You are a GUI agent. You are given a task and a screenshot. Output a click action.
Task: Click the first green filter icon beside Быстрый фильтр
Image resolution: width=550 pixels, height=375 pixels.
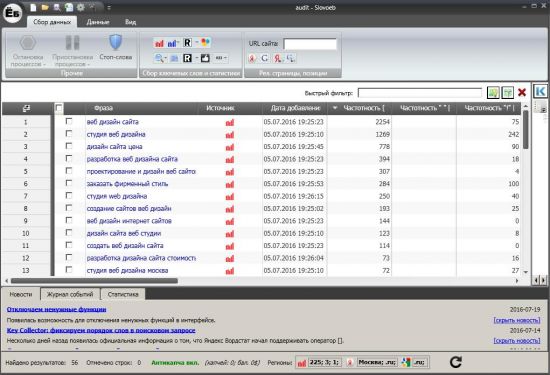pyautogui.click(x=493, y=93)
